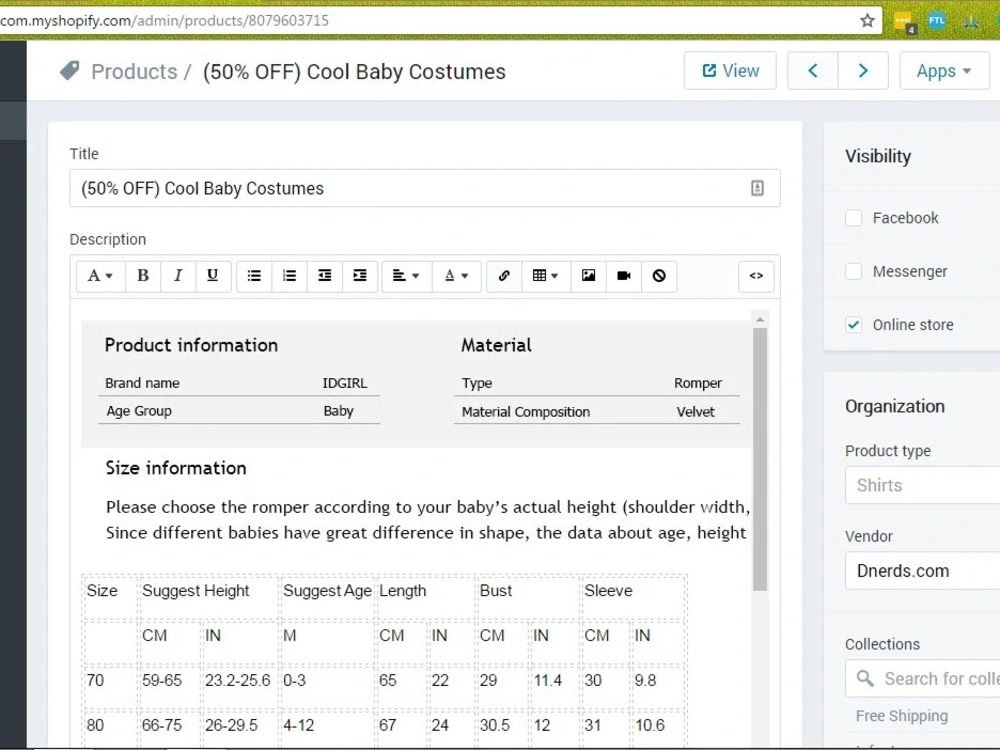Click the search icon in Collections field

tap(865, 679)
